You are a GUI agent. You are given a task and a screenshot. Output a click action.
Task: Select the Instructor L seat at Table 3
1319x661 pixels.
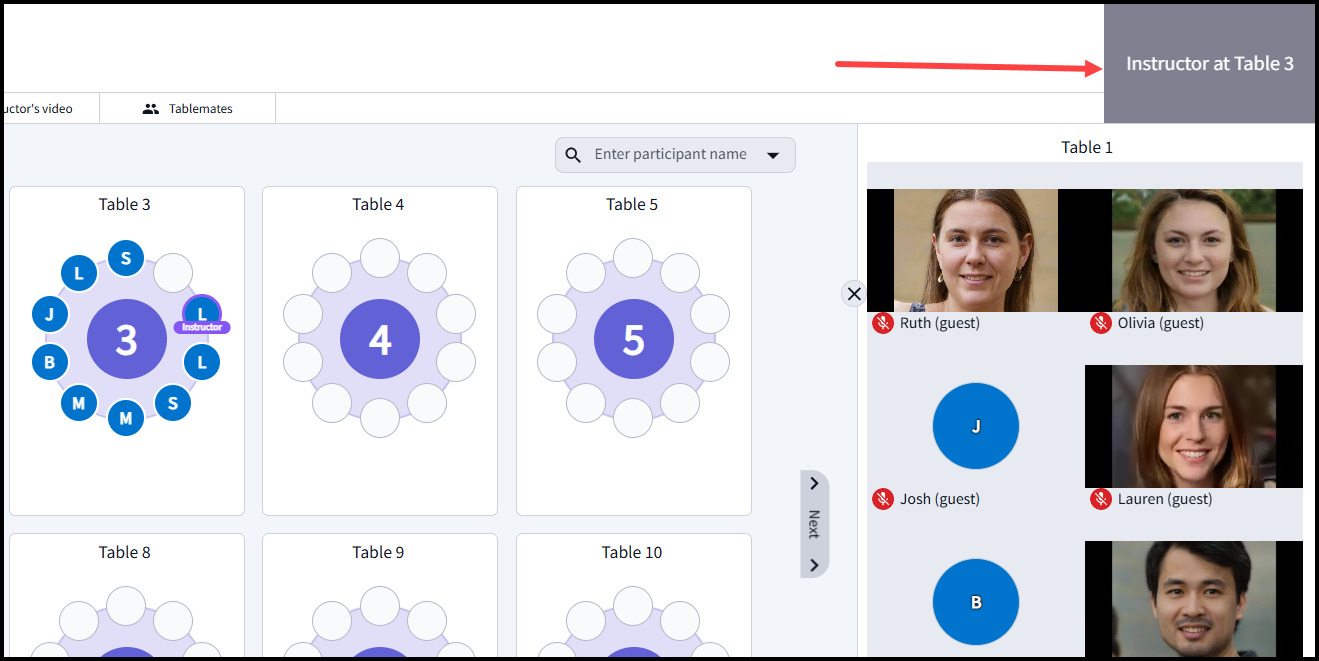(x=202, y=315)
